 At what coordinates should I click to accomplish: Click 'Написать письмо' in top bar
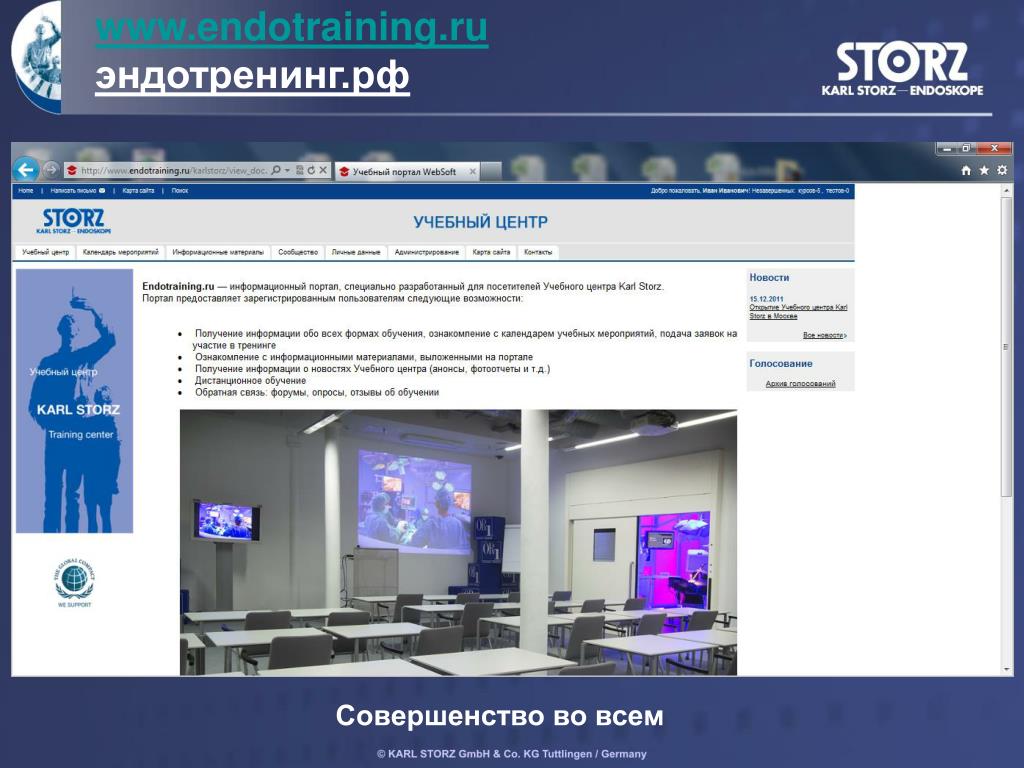[76, 190]
